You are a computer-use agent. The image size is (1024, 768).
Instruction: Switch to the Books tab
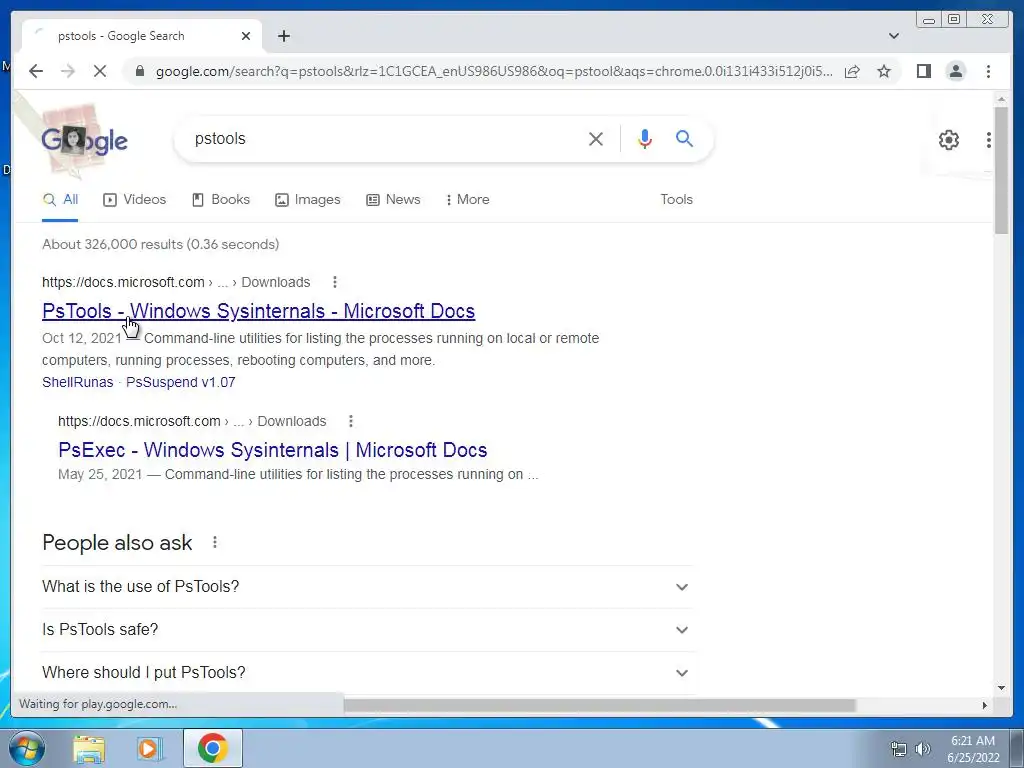pyautogui.click(x=221, y=200)
